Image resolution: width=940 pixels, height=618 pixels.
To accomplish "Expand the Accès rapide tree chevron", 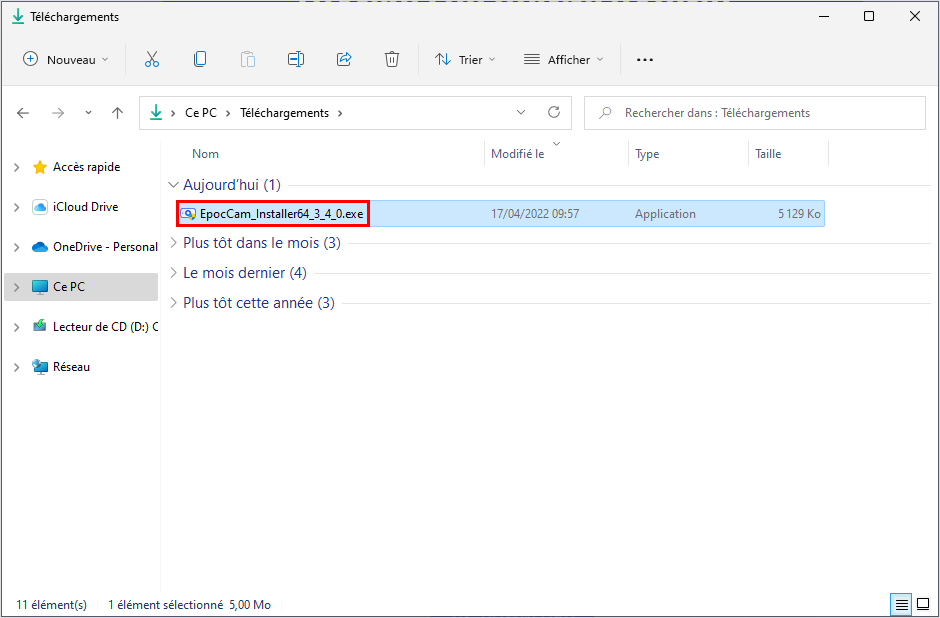I will click(x=17, y=167).
